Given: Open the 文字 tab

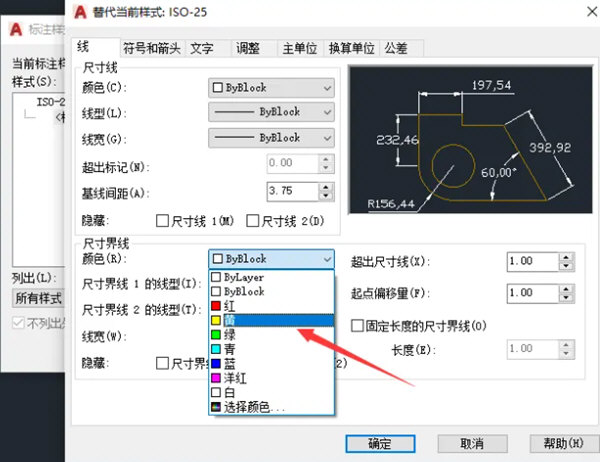Looking at the screenshot, I should point(208,49).
